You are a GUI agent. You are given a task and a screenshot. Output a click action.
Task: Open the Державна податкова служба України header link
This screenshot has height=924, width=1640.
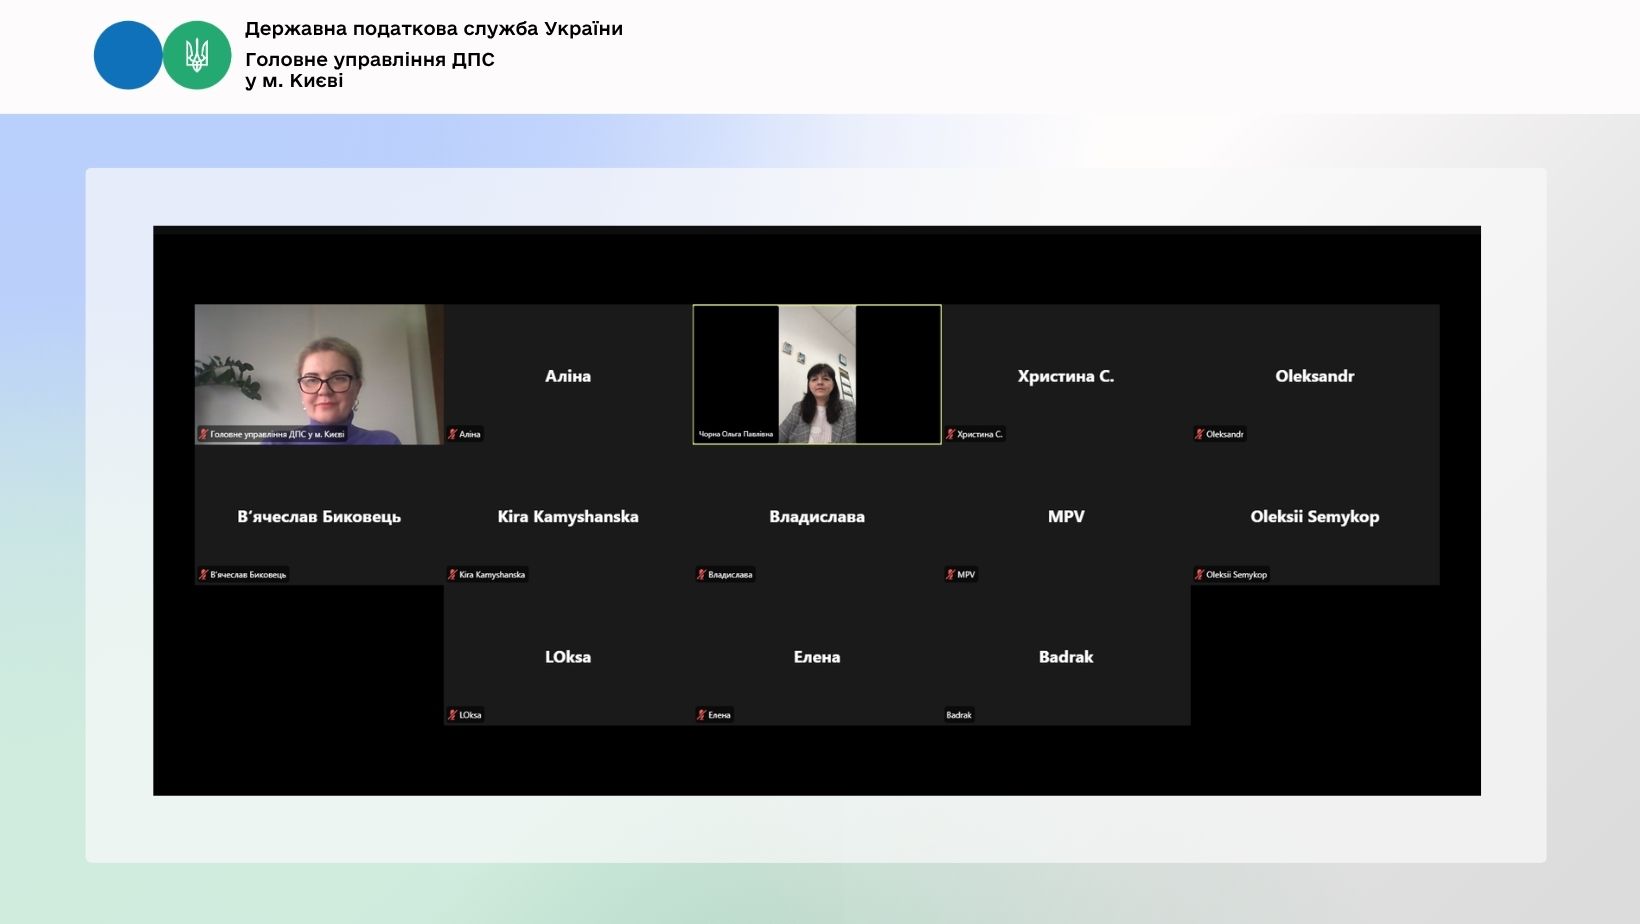[433, 29]
